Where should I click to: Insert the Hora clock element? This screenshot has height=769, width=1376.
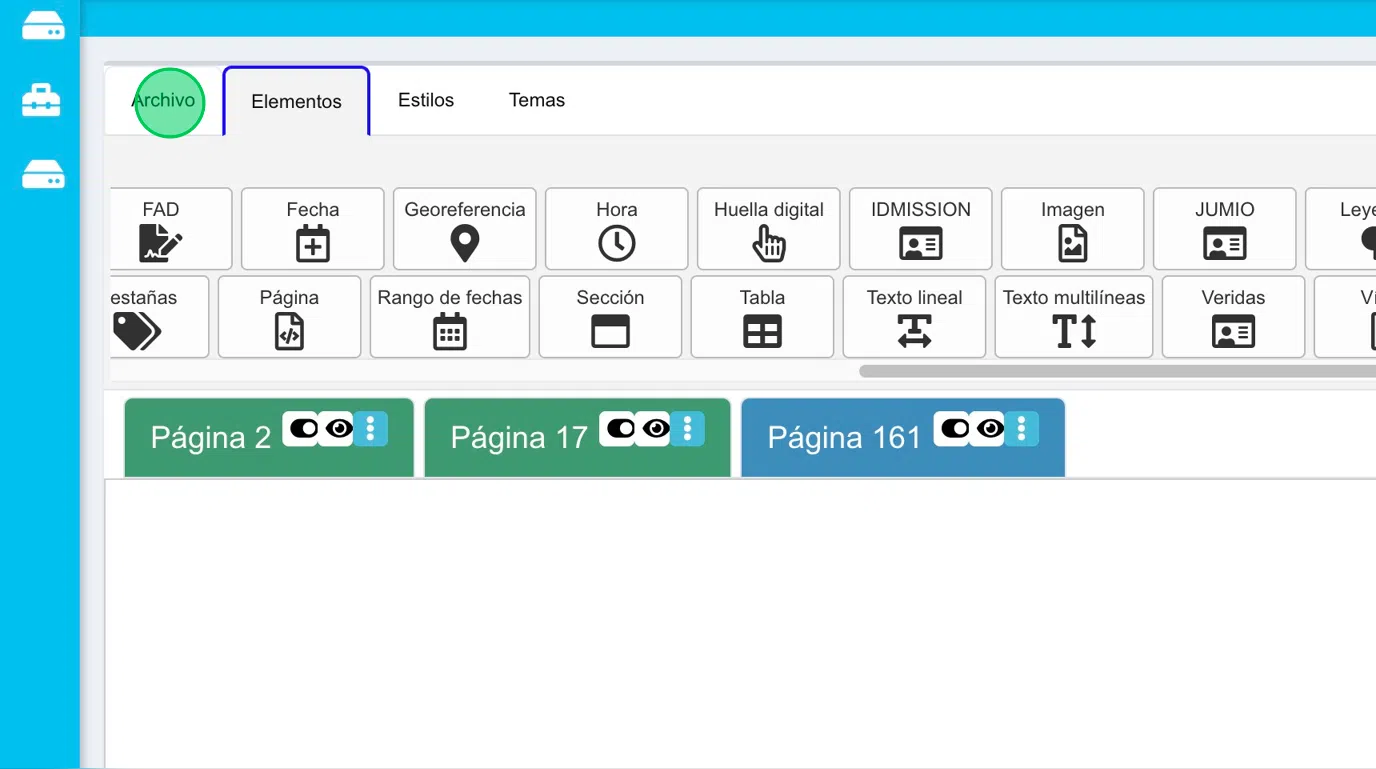click(x=616, y=229)
